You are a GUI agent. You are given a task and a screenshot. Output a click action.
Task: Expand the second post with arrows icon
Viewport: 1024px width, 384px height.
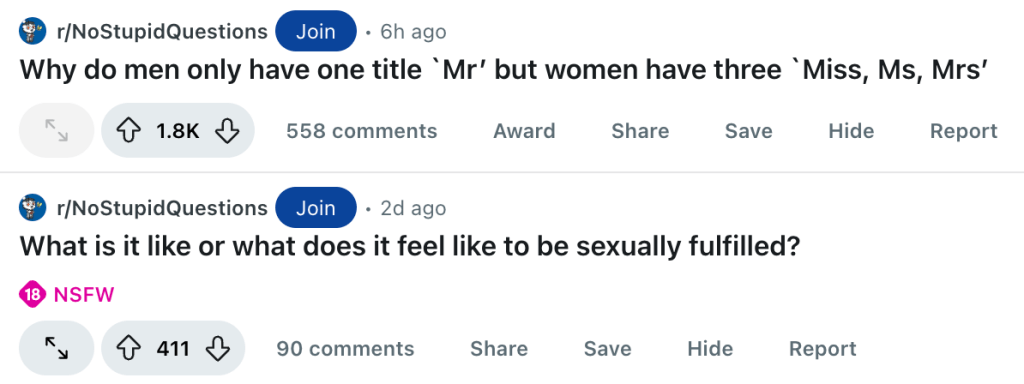(x=57, y=348)
